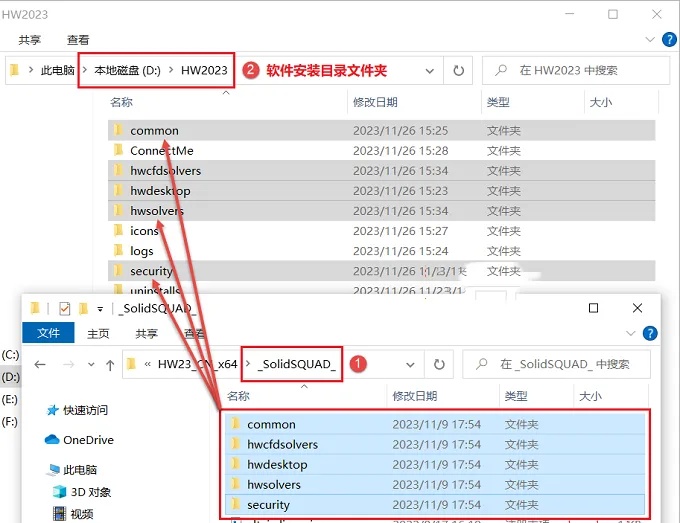The height and width of the screenshot is (523, 680).
Task: Click the 本地磁盘 (D:) breadcrumb
Action: click(x=128, y=70)
